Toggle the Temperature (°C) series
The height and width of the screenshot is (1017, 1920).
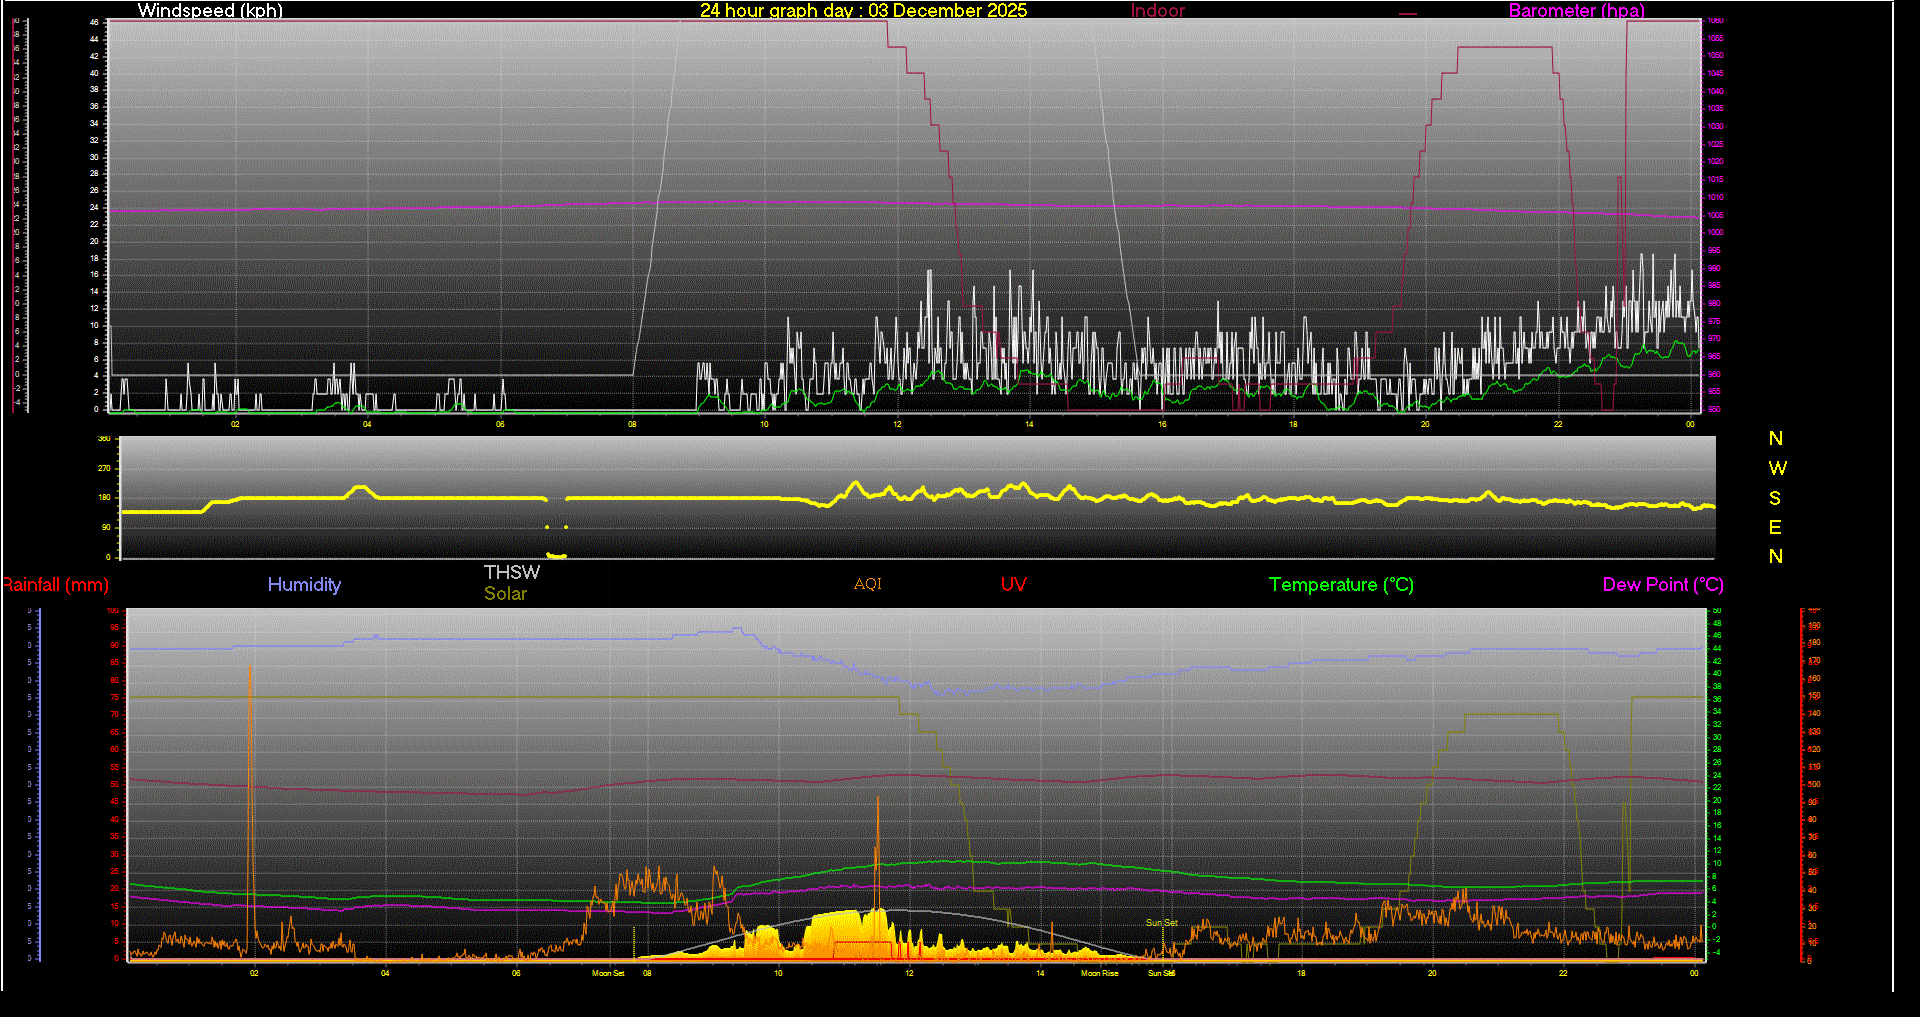click(x=1341, y=585)
